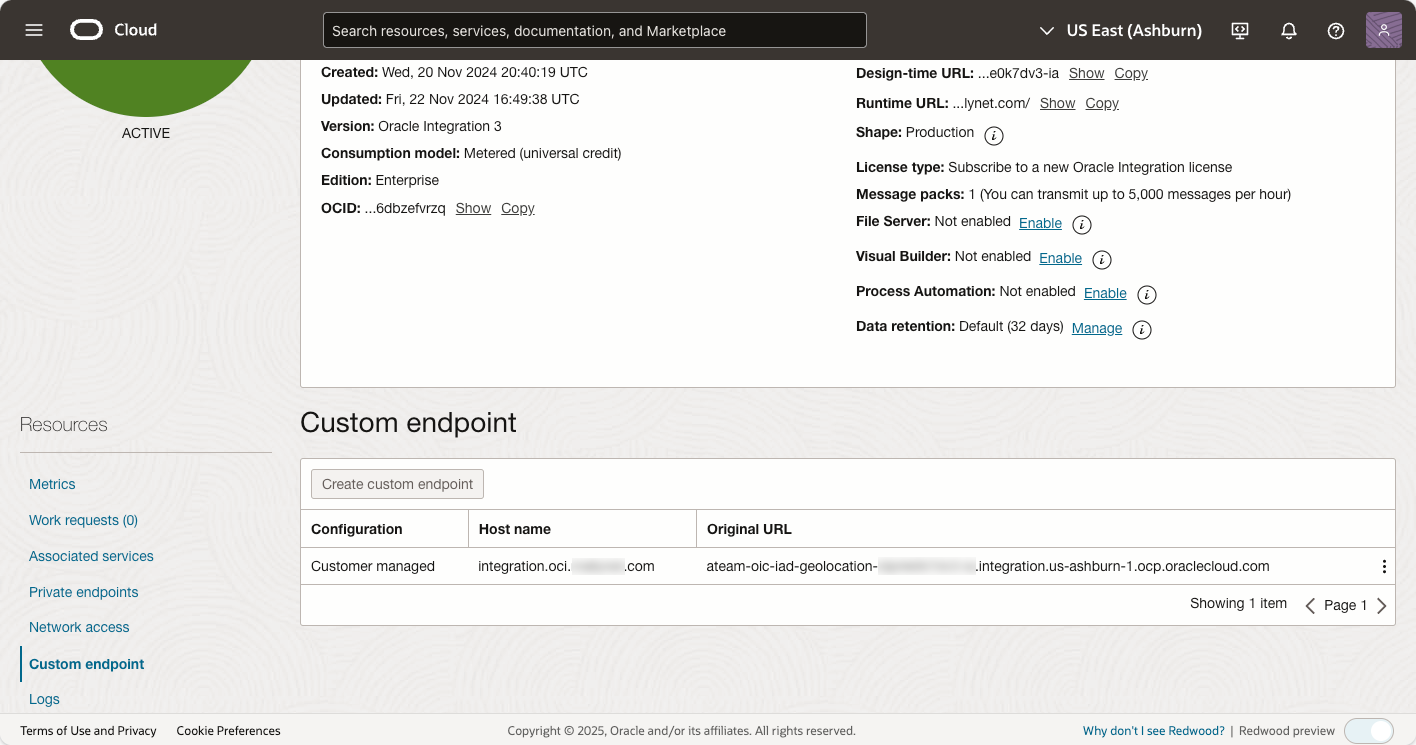Viewport: 1416px width, 745px height.
Task: Select Metrics in Resources list
Action: click(x=52, y=484)
